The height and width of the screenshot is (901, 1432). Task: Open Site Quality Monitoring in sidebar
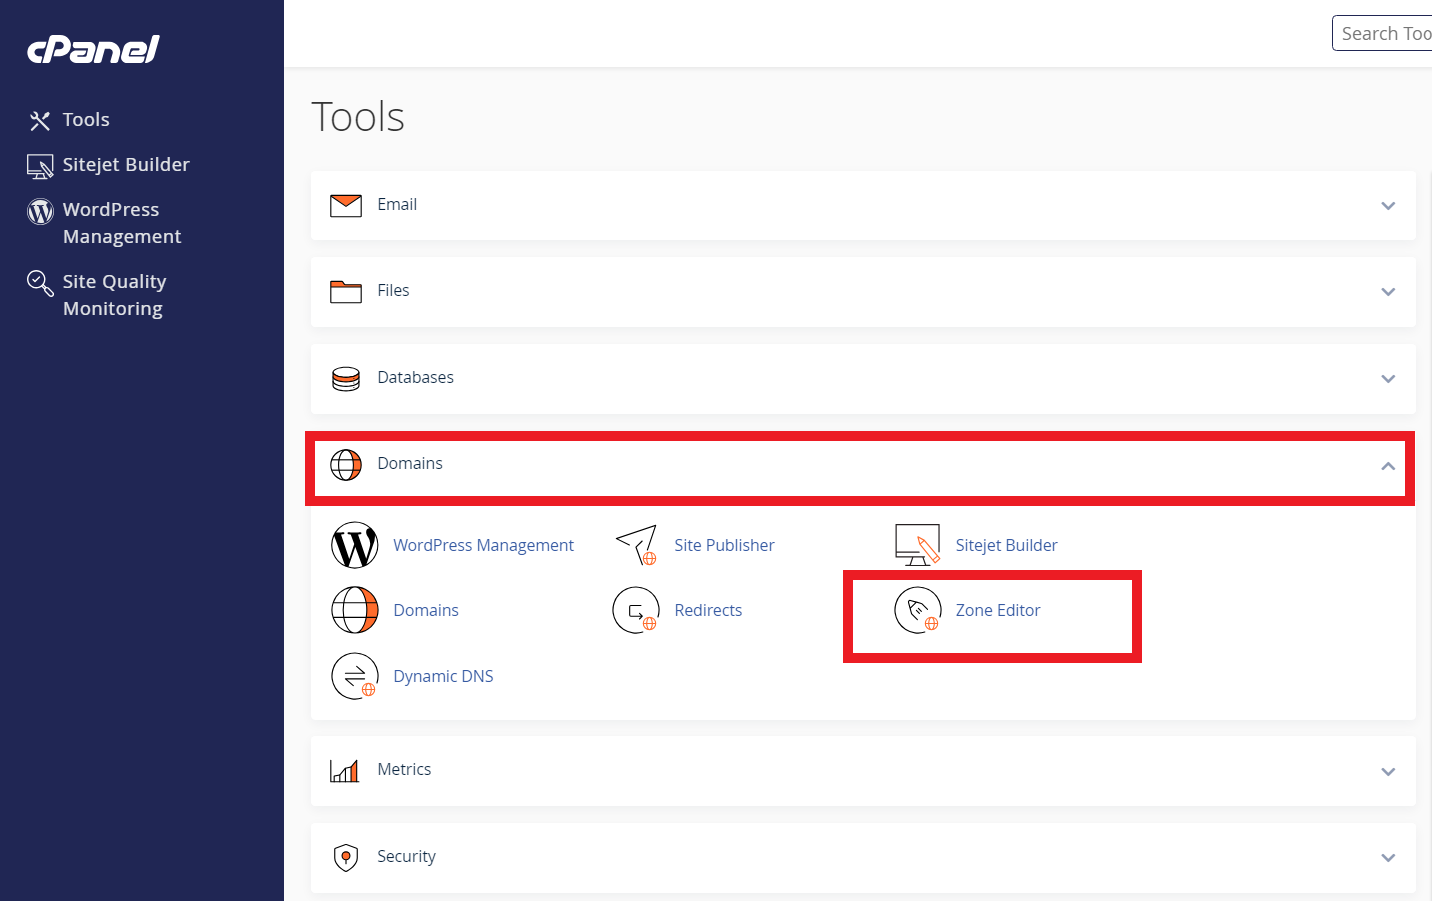click(113, 295)
